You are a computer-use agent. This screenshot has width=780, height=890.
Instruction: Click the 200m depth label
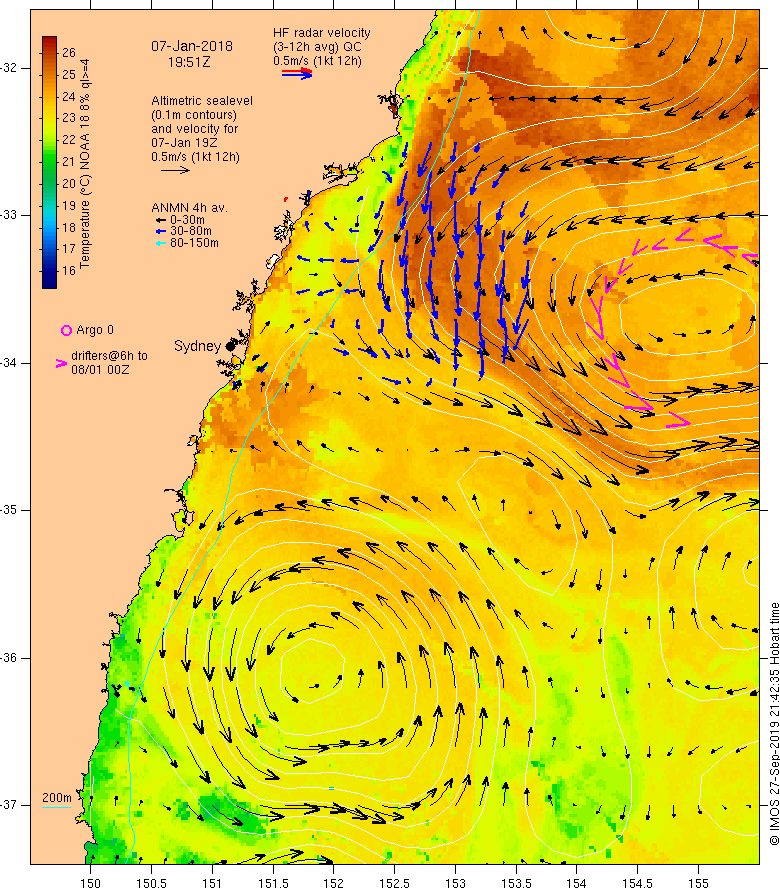(57, 798)
